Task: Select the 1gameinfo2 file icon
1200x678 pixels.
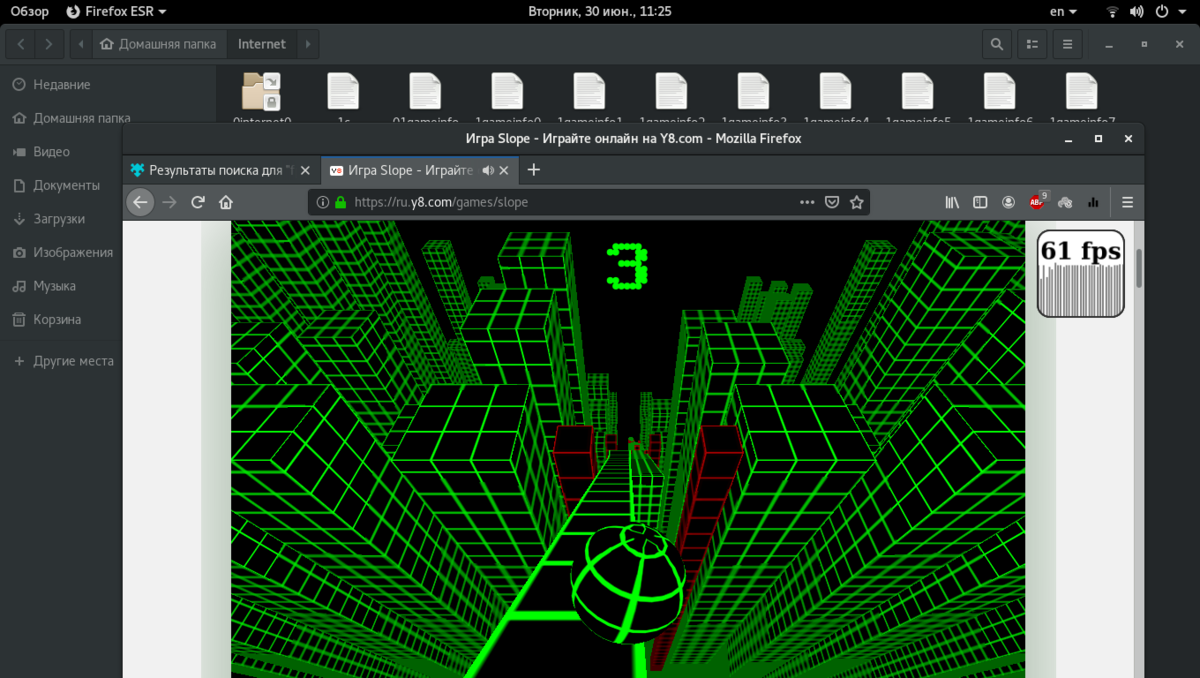Action: pyautogui.click(x=671, y=91)
